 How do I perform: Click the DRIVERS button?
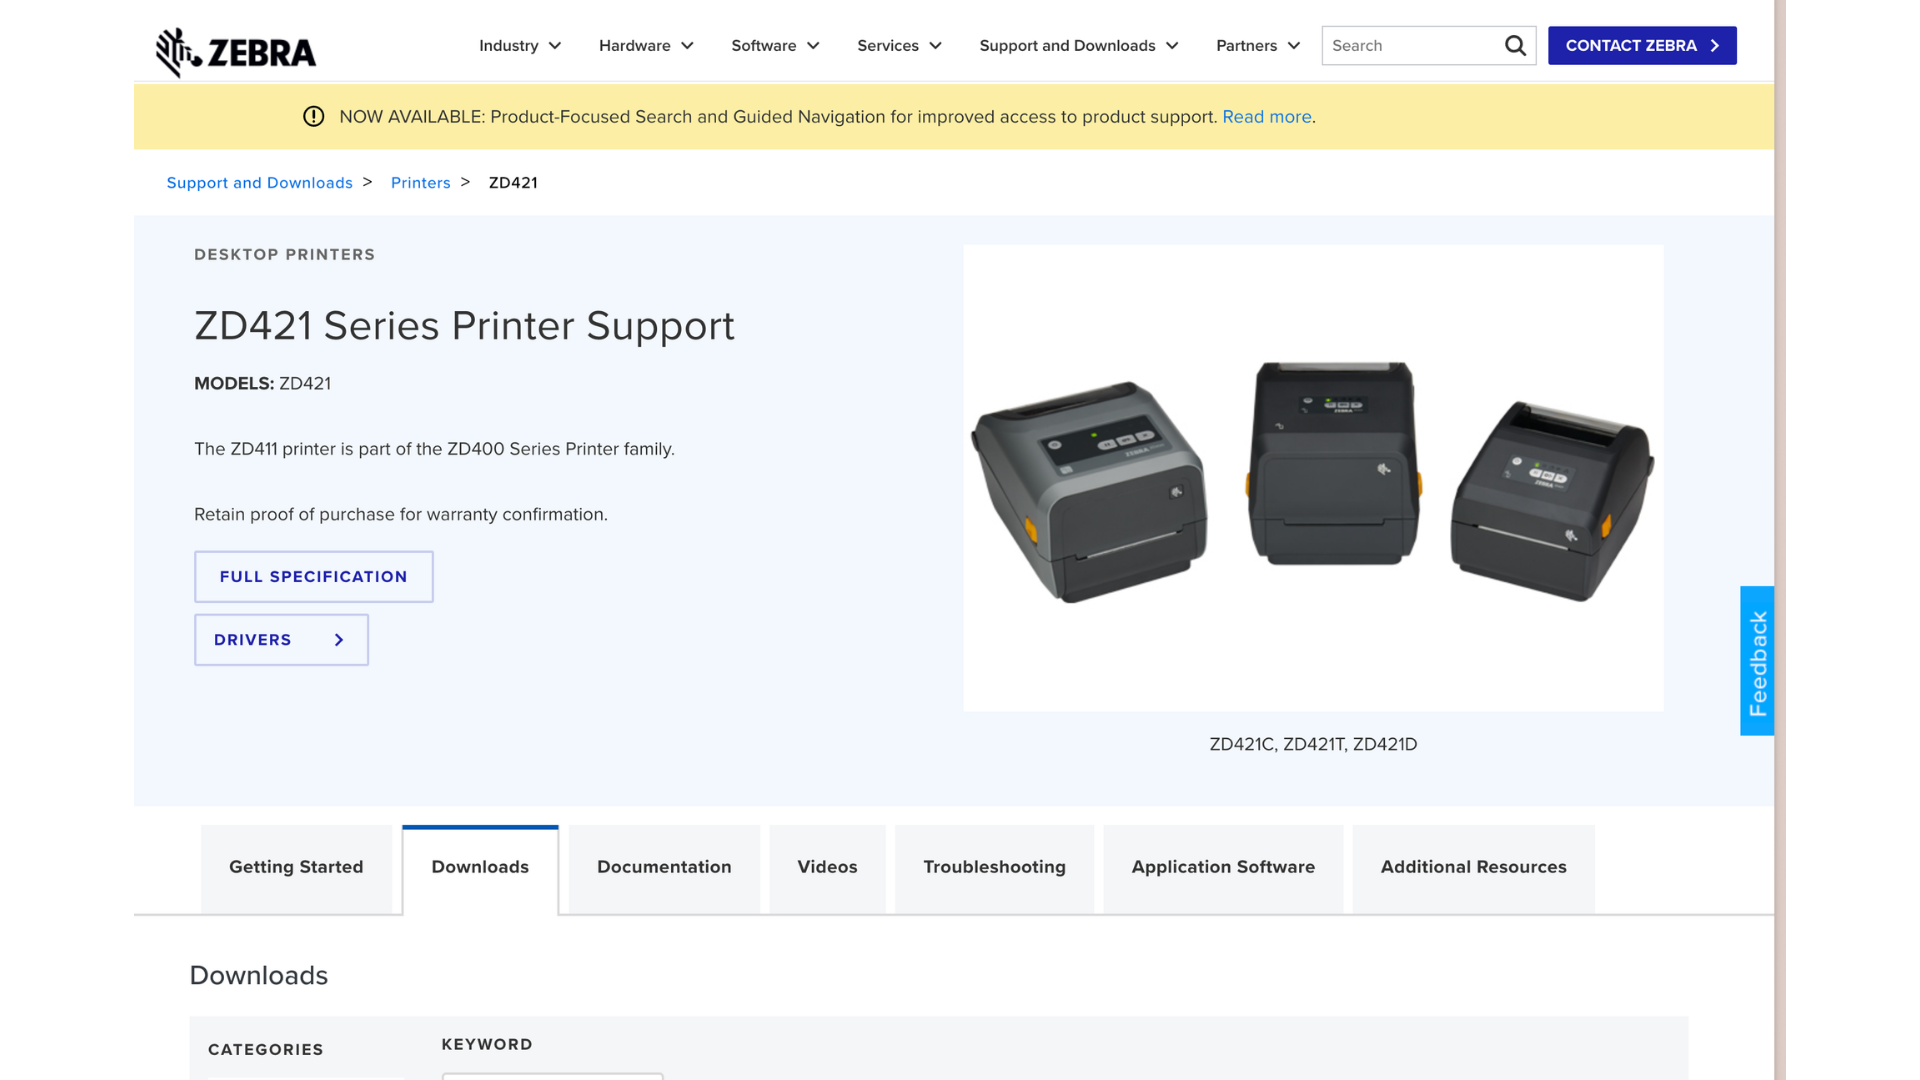(x=281, y=640)
